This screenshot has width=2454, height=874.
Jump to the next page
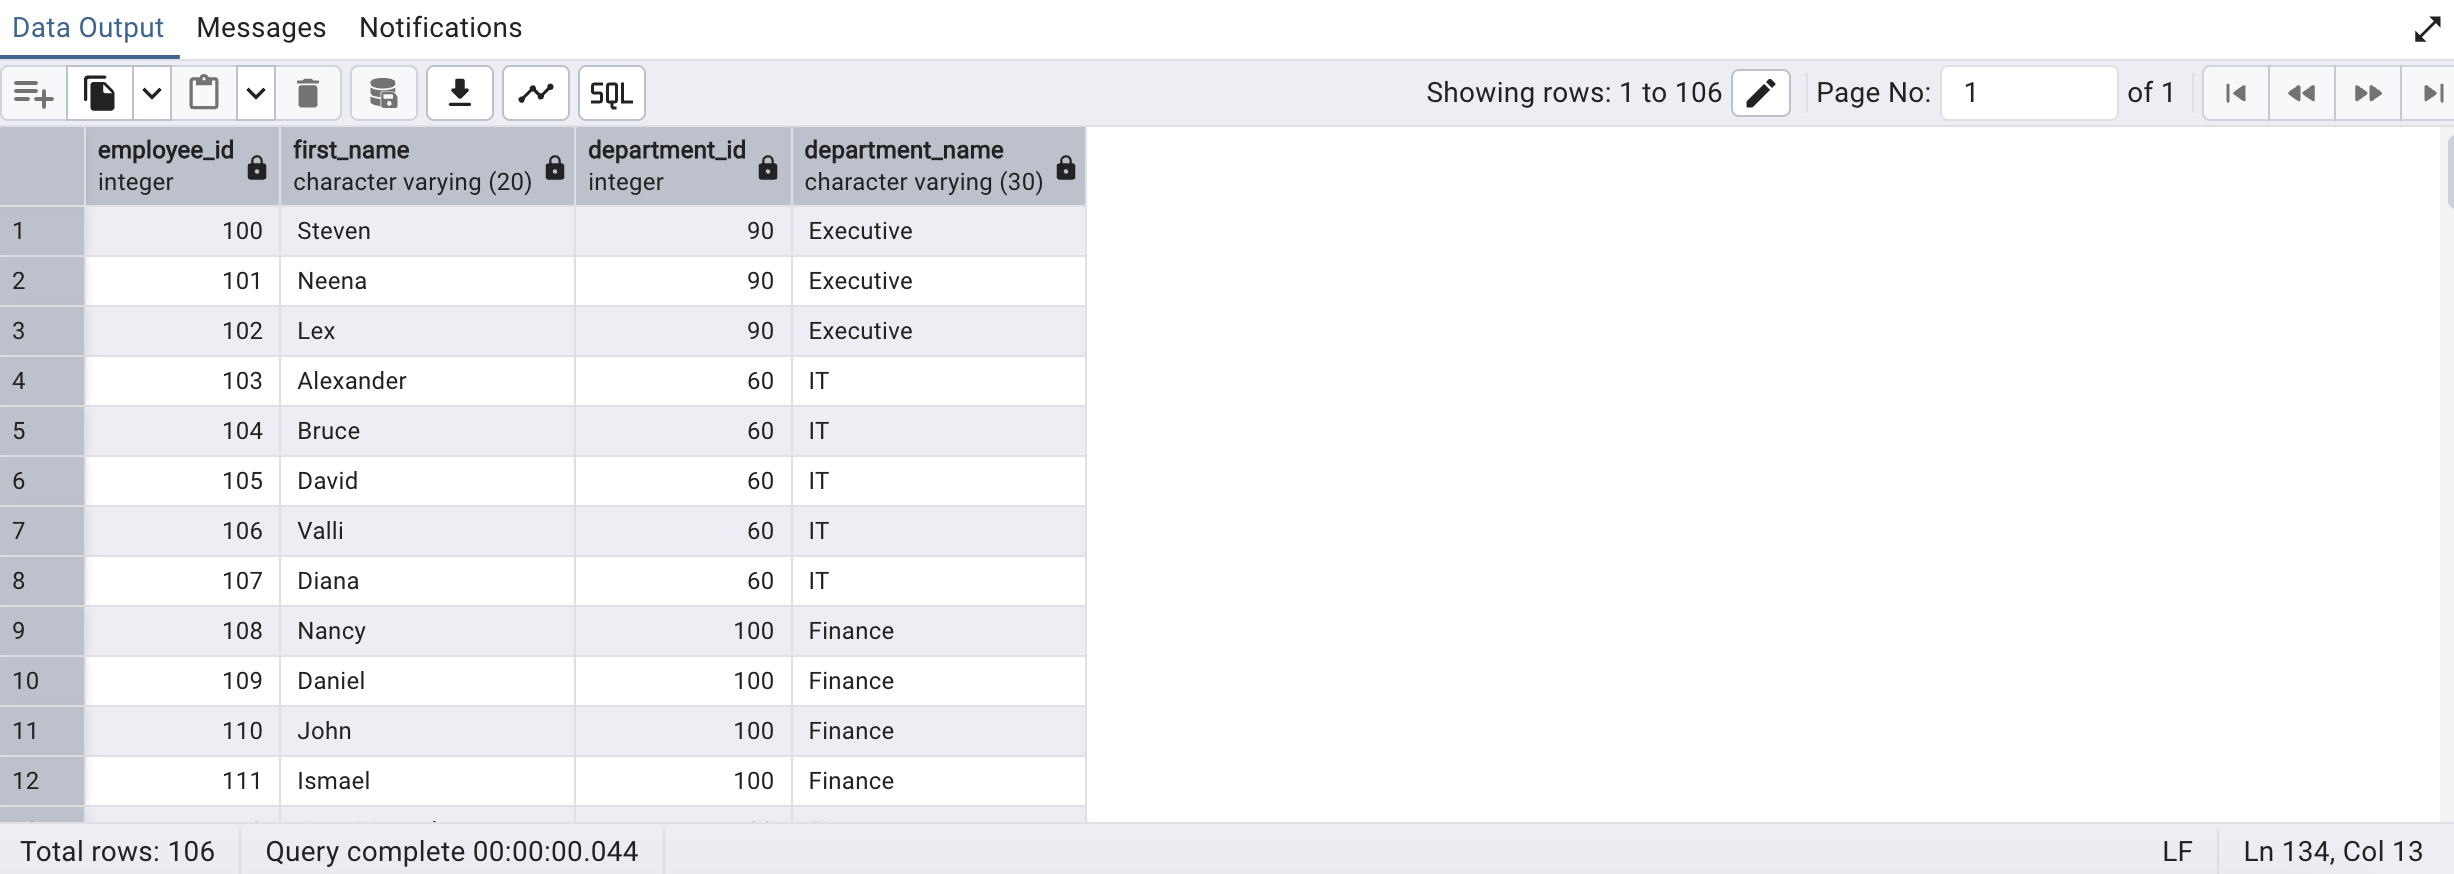click(2367, 93)
